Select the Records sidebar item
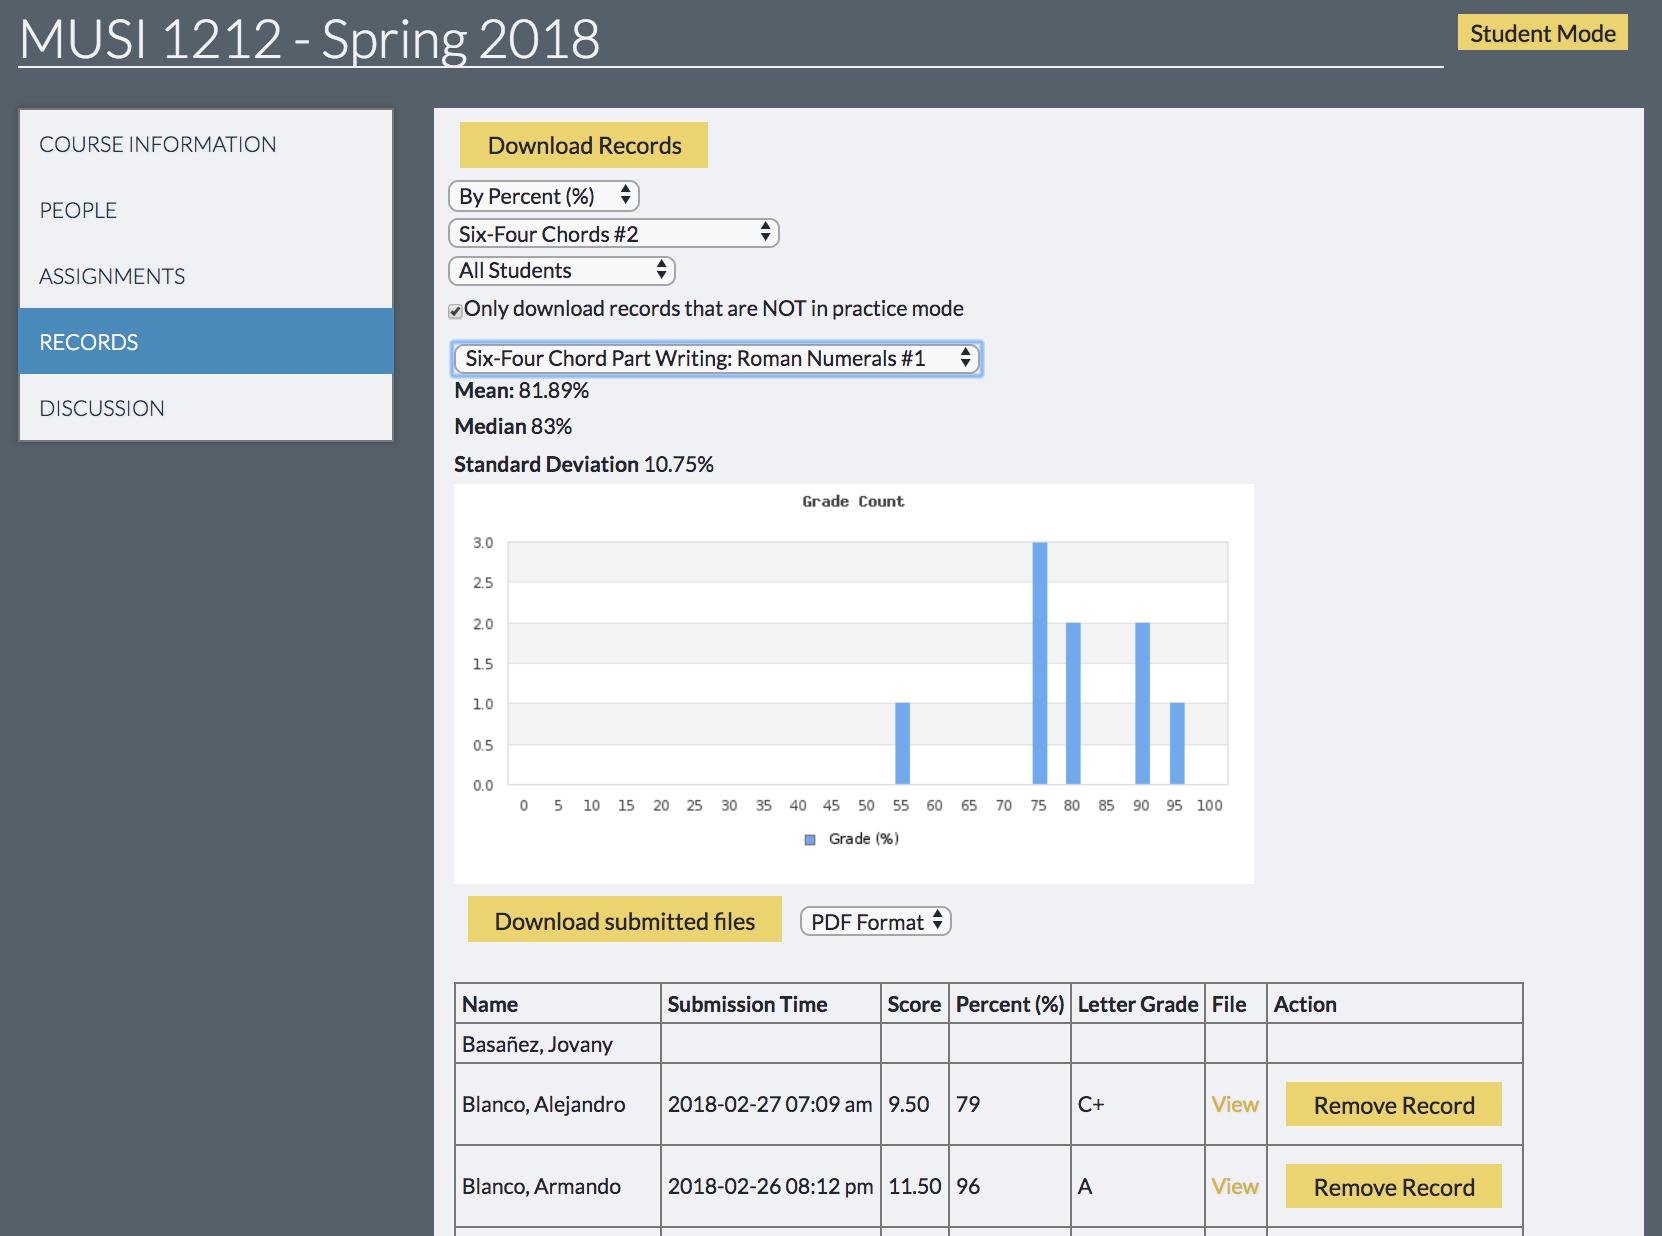1662x1236 pixels. (89, 342)
